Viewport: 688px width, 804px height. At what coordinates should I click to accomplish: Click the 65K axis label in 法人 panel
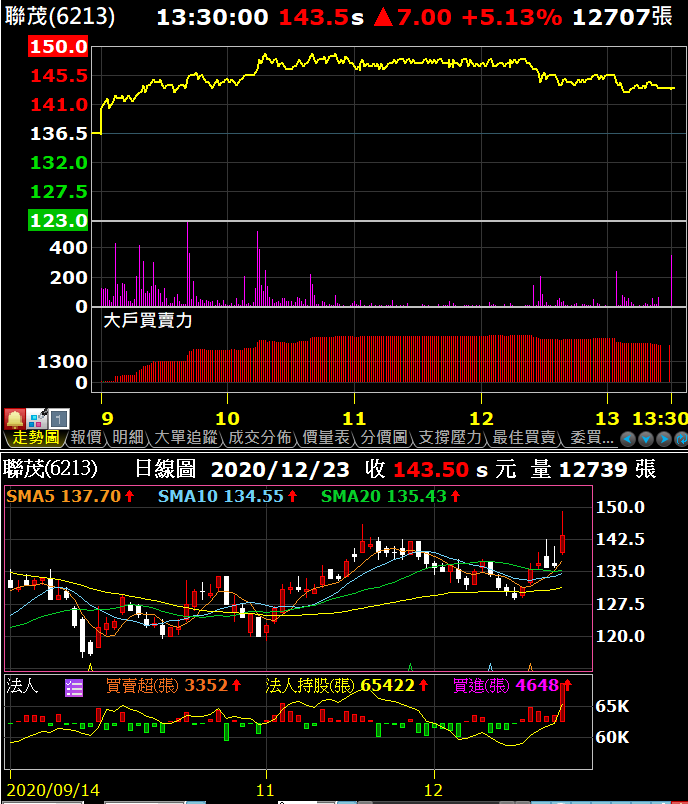click(x=612, y=706)
